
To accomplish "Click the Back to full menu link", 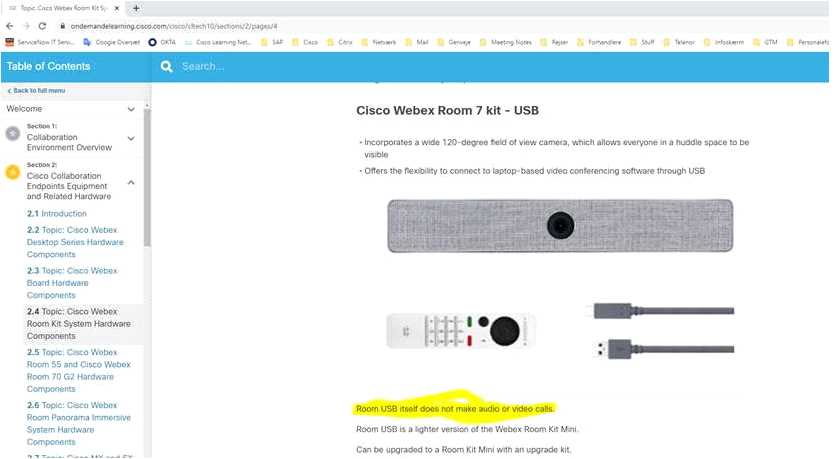I will pyautogui.click(x=36, y=91).
